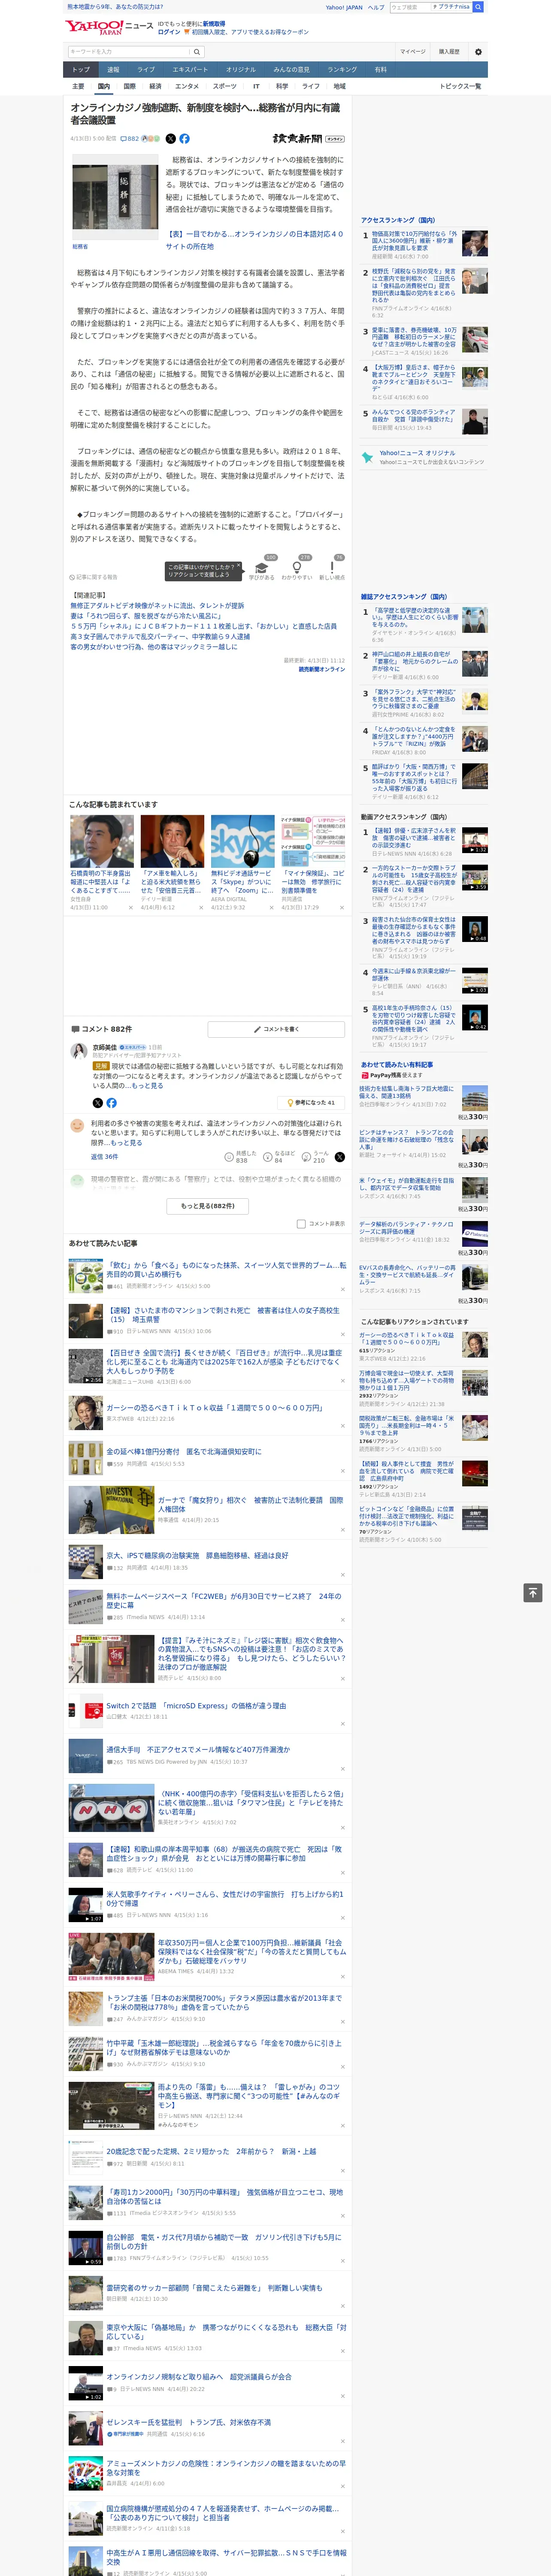Viewport: 551px width, 2576px height.
Task: Open related article about 無修正アダルトビデオ映像
Action: pos(157,606)
